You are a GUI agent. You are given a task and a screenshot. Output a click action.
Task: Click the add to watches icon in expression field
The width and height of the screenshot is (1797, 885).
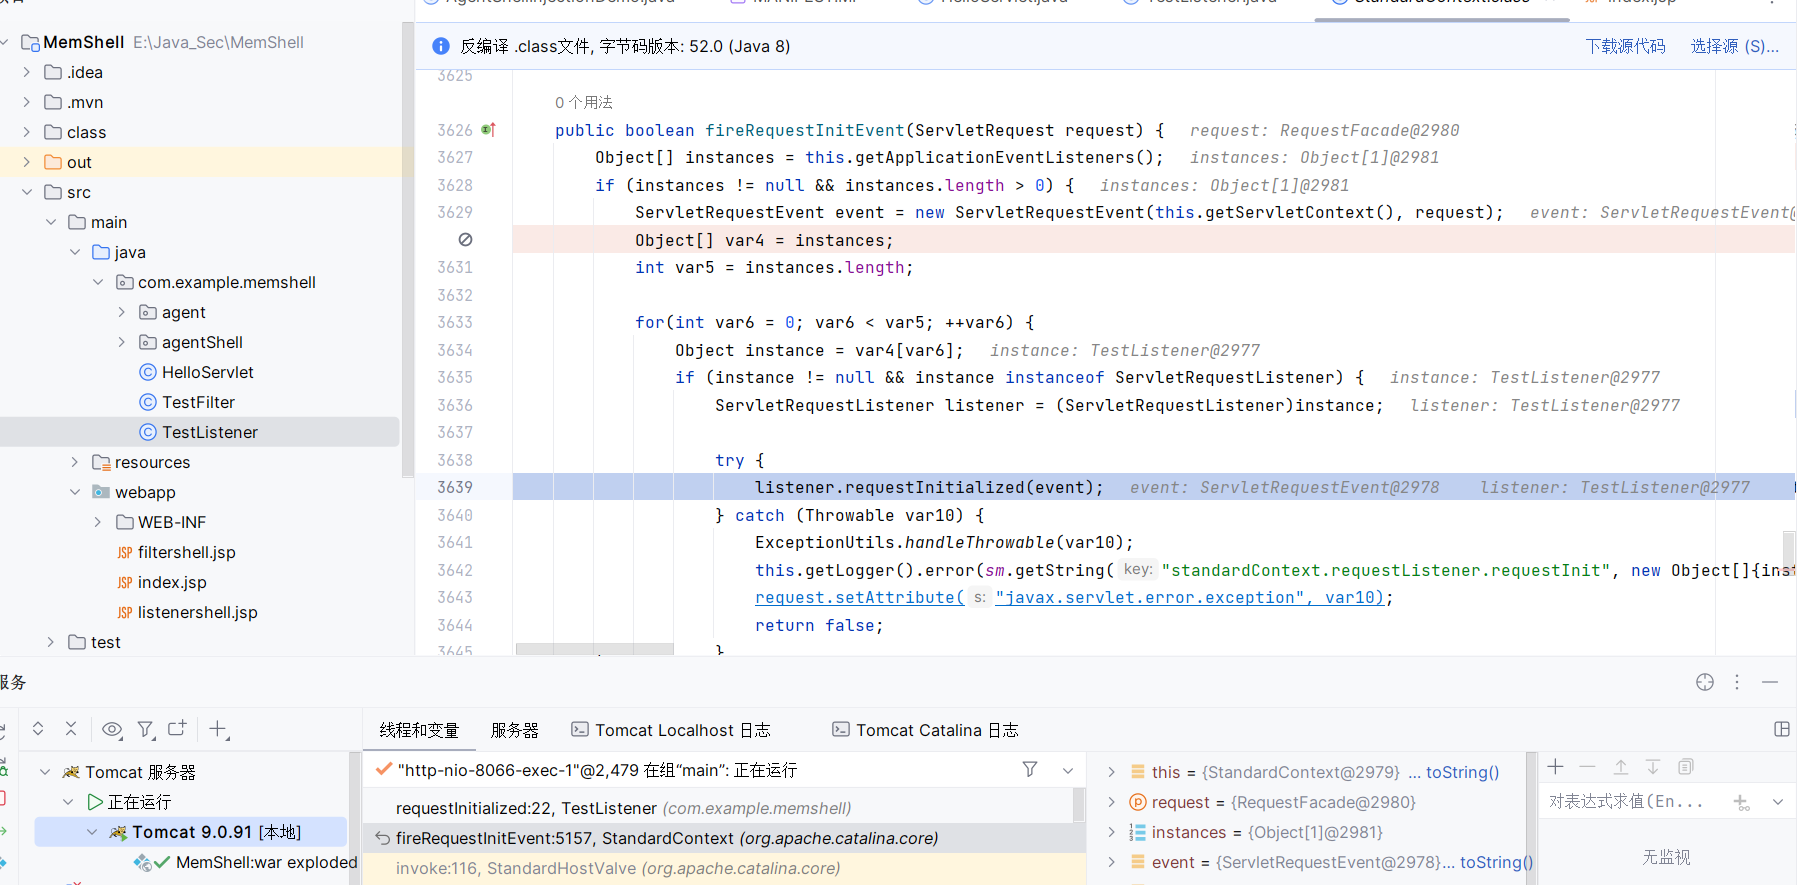1742,802
